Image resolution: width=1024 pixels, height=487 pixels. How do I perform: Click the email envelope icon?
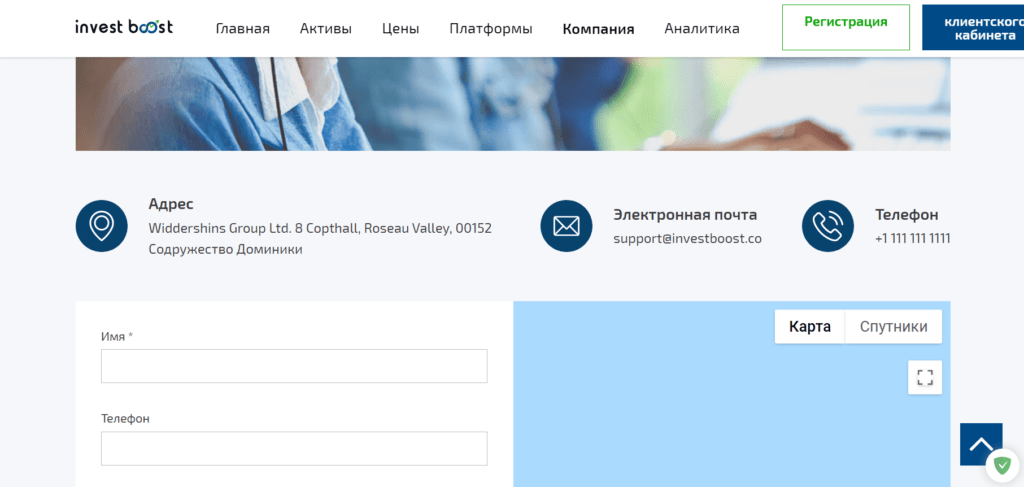566,226
